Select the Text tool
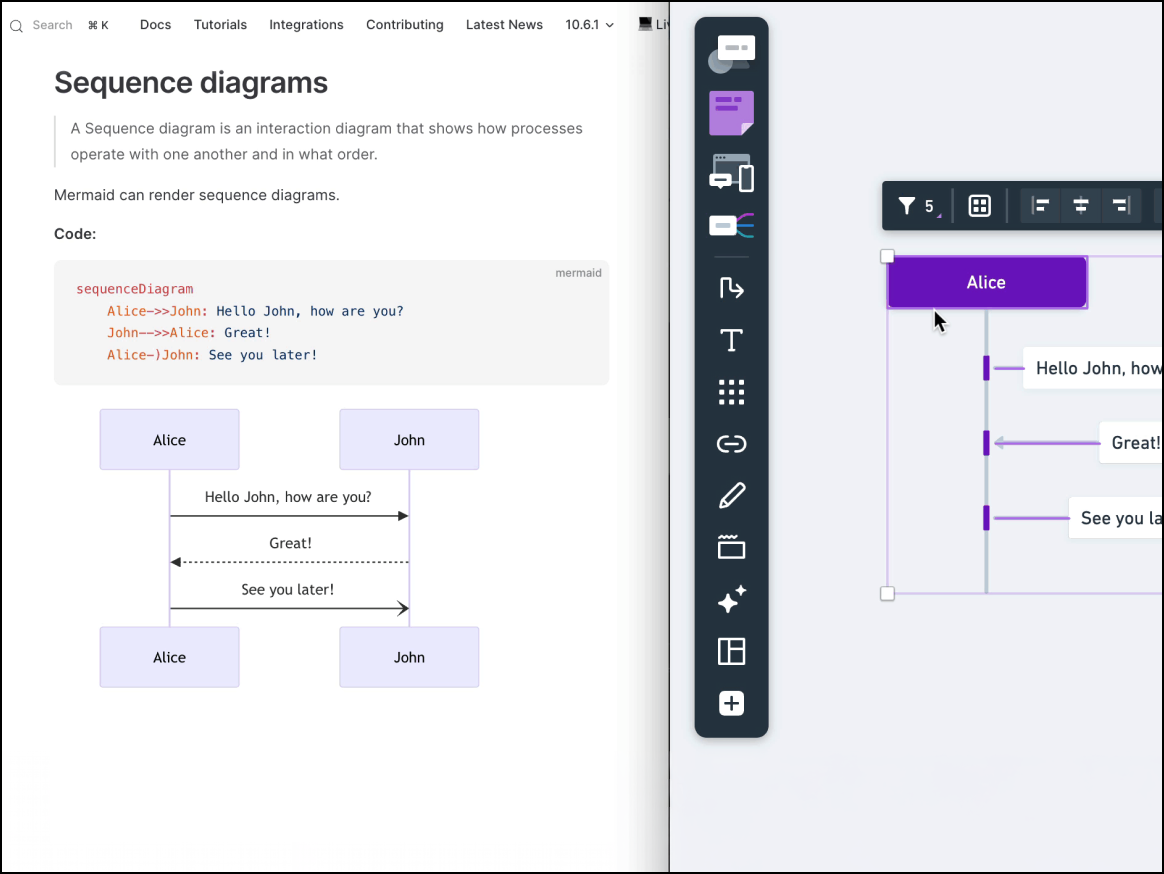This screenshot has width=1164, height=874. click(x=731, y=340)
